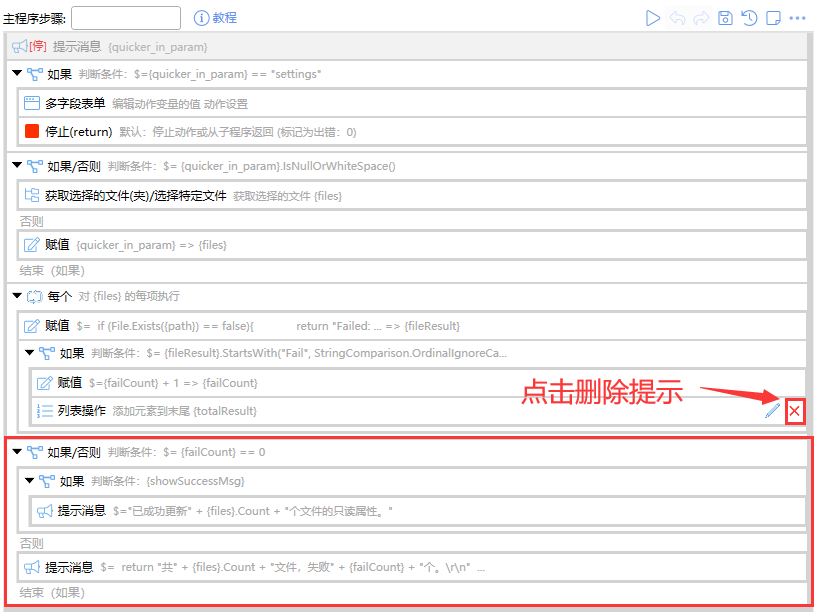
Task: Open the 教程 tutorial link
Action: pyautogui.click(x=215, y=18)
